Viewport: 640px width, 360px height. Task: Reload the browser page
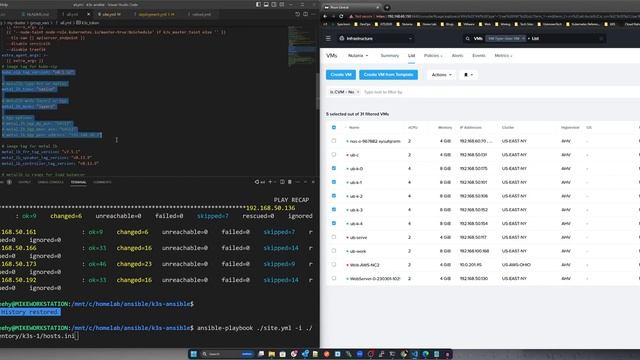tap(341, 16)
